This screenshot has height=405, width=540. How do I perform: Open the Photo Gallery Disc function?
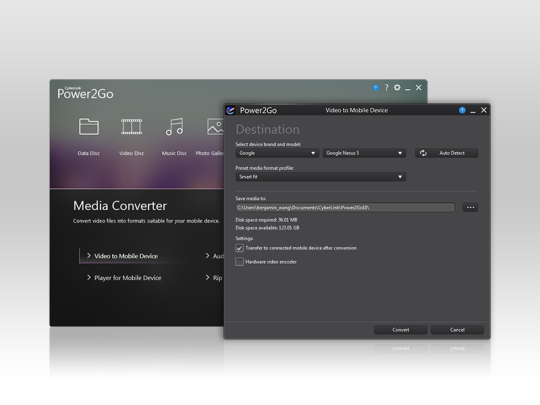[210, 137]
